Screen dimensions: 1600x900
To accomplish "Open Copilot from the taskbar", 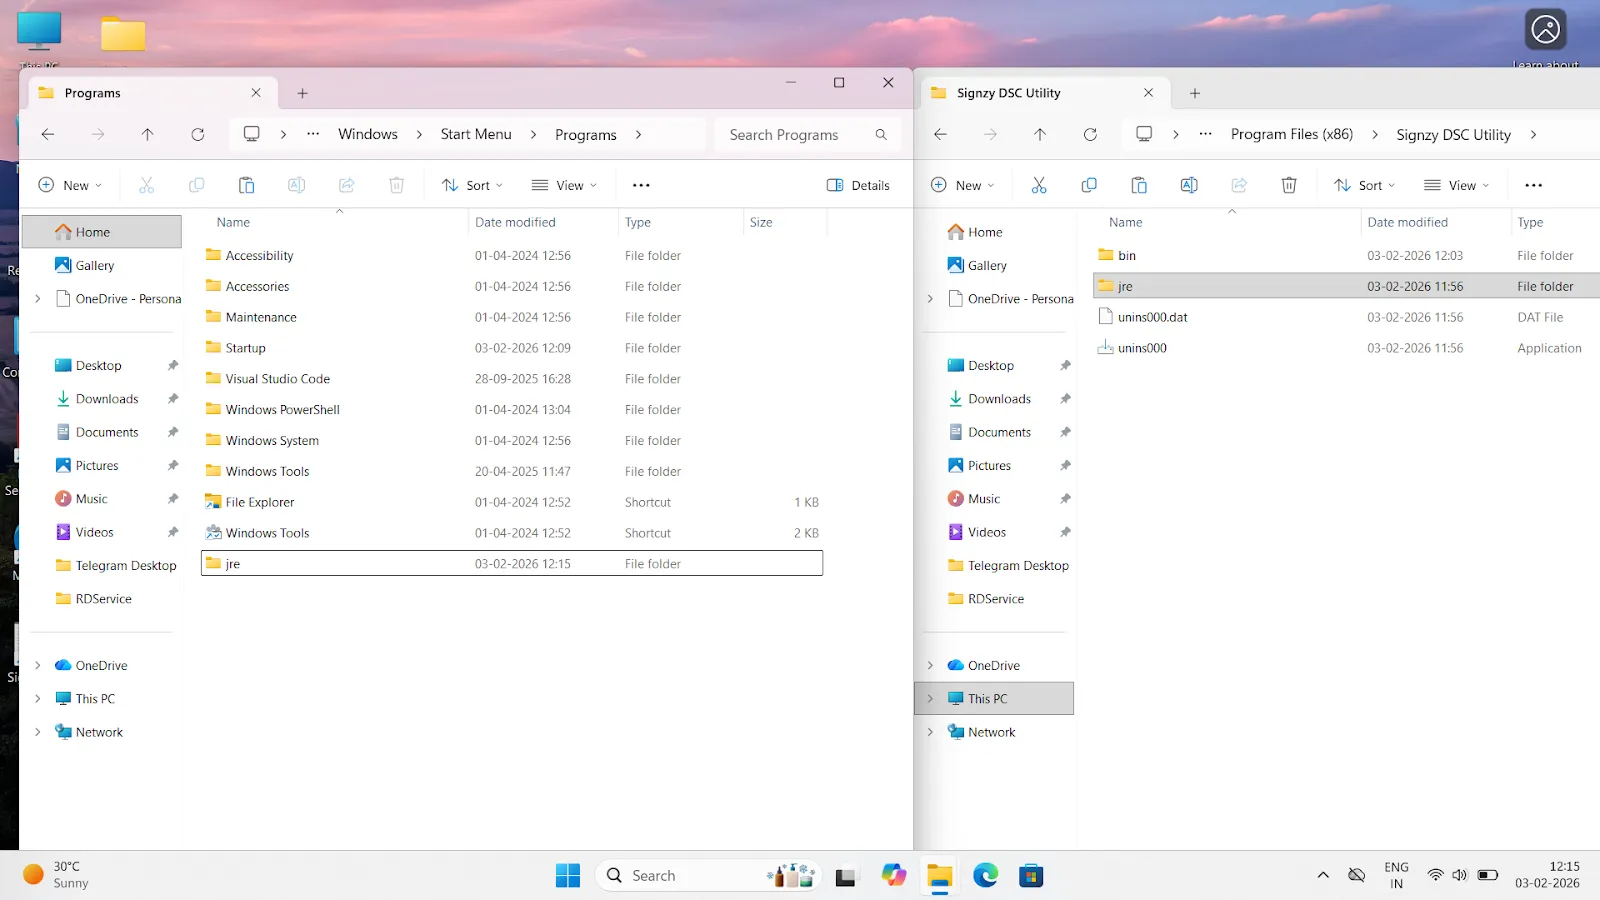I will click(x=893, y=876).
